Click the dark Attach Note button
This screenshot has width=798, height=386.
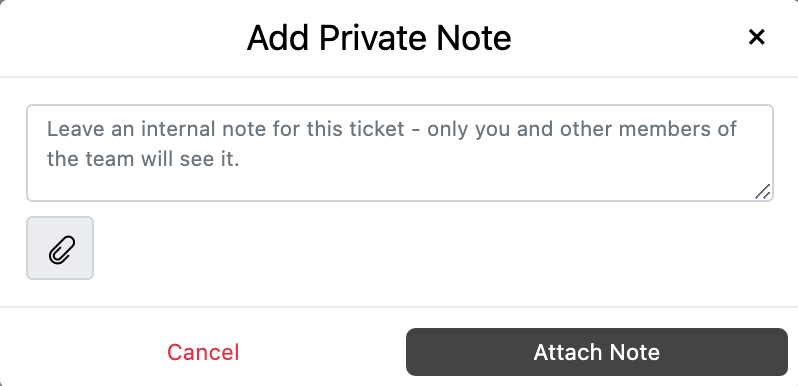(x=596, y=352)
